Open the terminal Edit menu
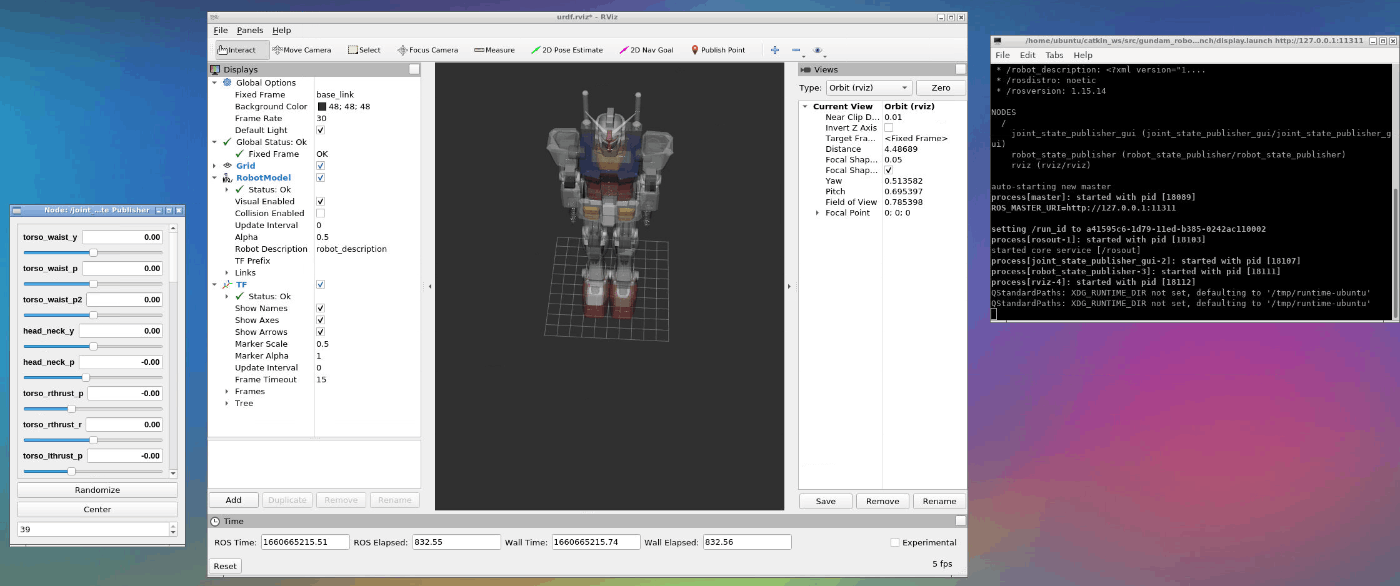1400x586 pixels. point(1028,55)
